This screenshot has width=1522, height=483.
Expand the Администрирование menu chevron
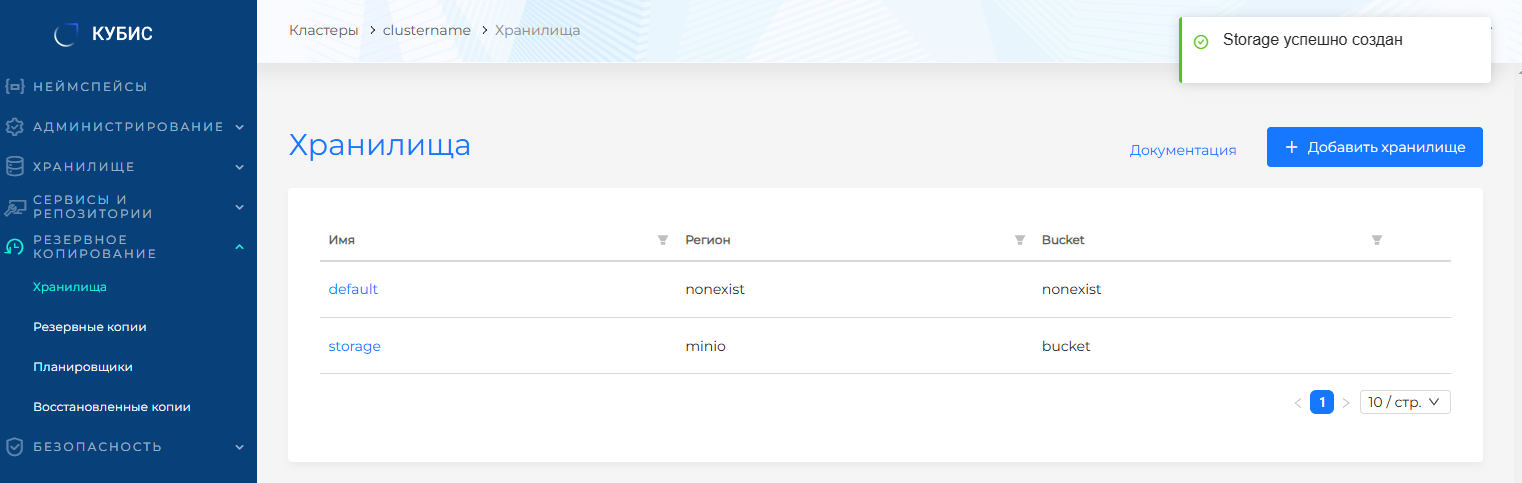coord(240,127)
